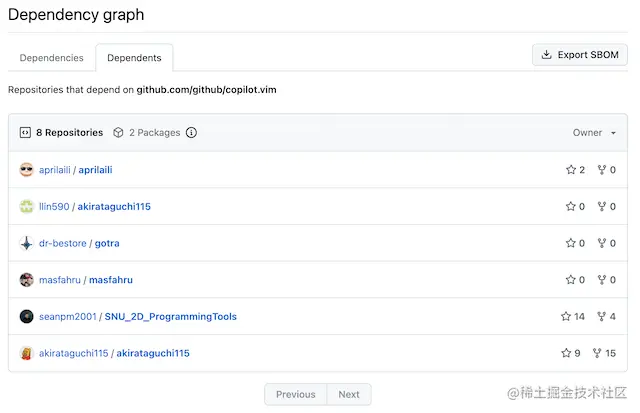Click the star icon showing 14 stars
Image resolution: width=640 pixels, height=413 pixels.
pos(566,317)
